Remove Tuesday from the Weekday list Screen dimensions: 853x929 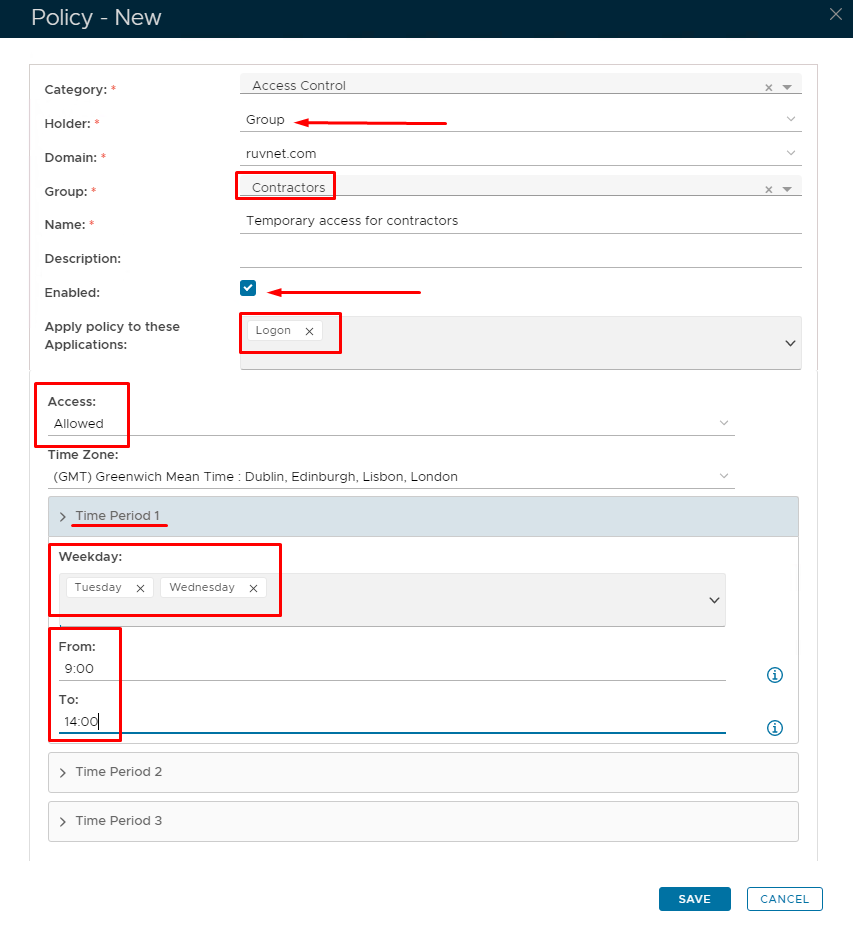(140, 588)
